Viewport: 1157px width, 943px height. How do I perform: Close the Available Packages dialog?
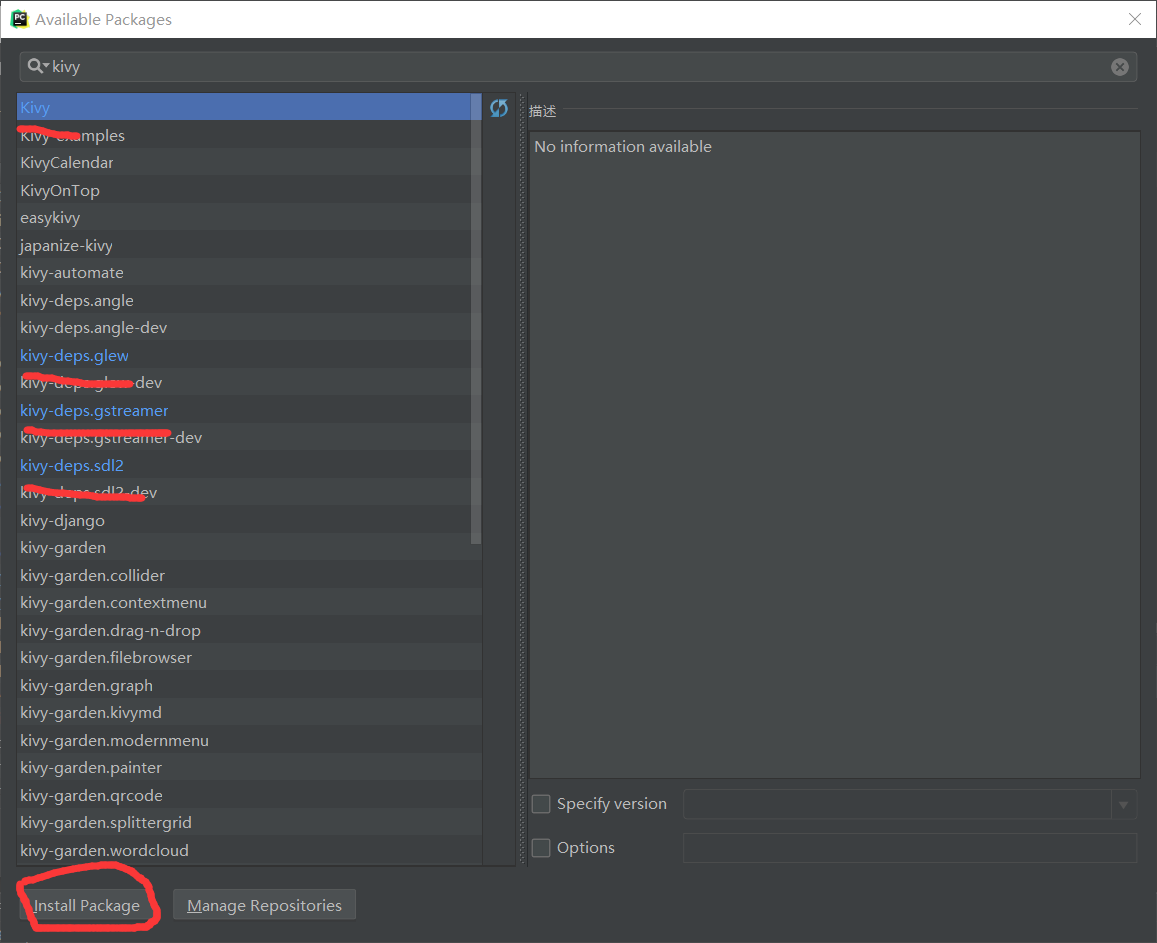(1135, 19)
